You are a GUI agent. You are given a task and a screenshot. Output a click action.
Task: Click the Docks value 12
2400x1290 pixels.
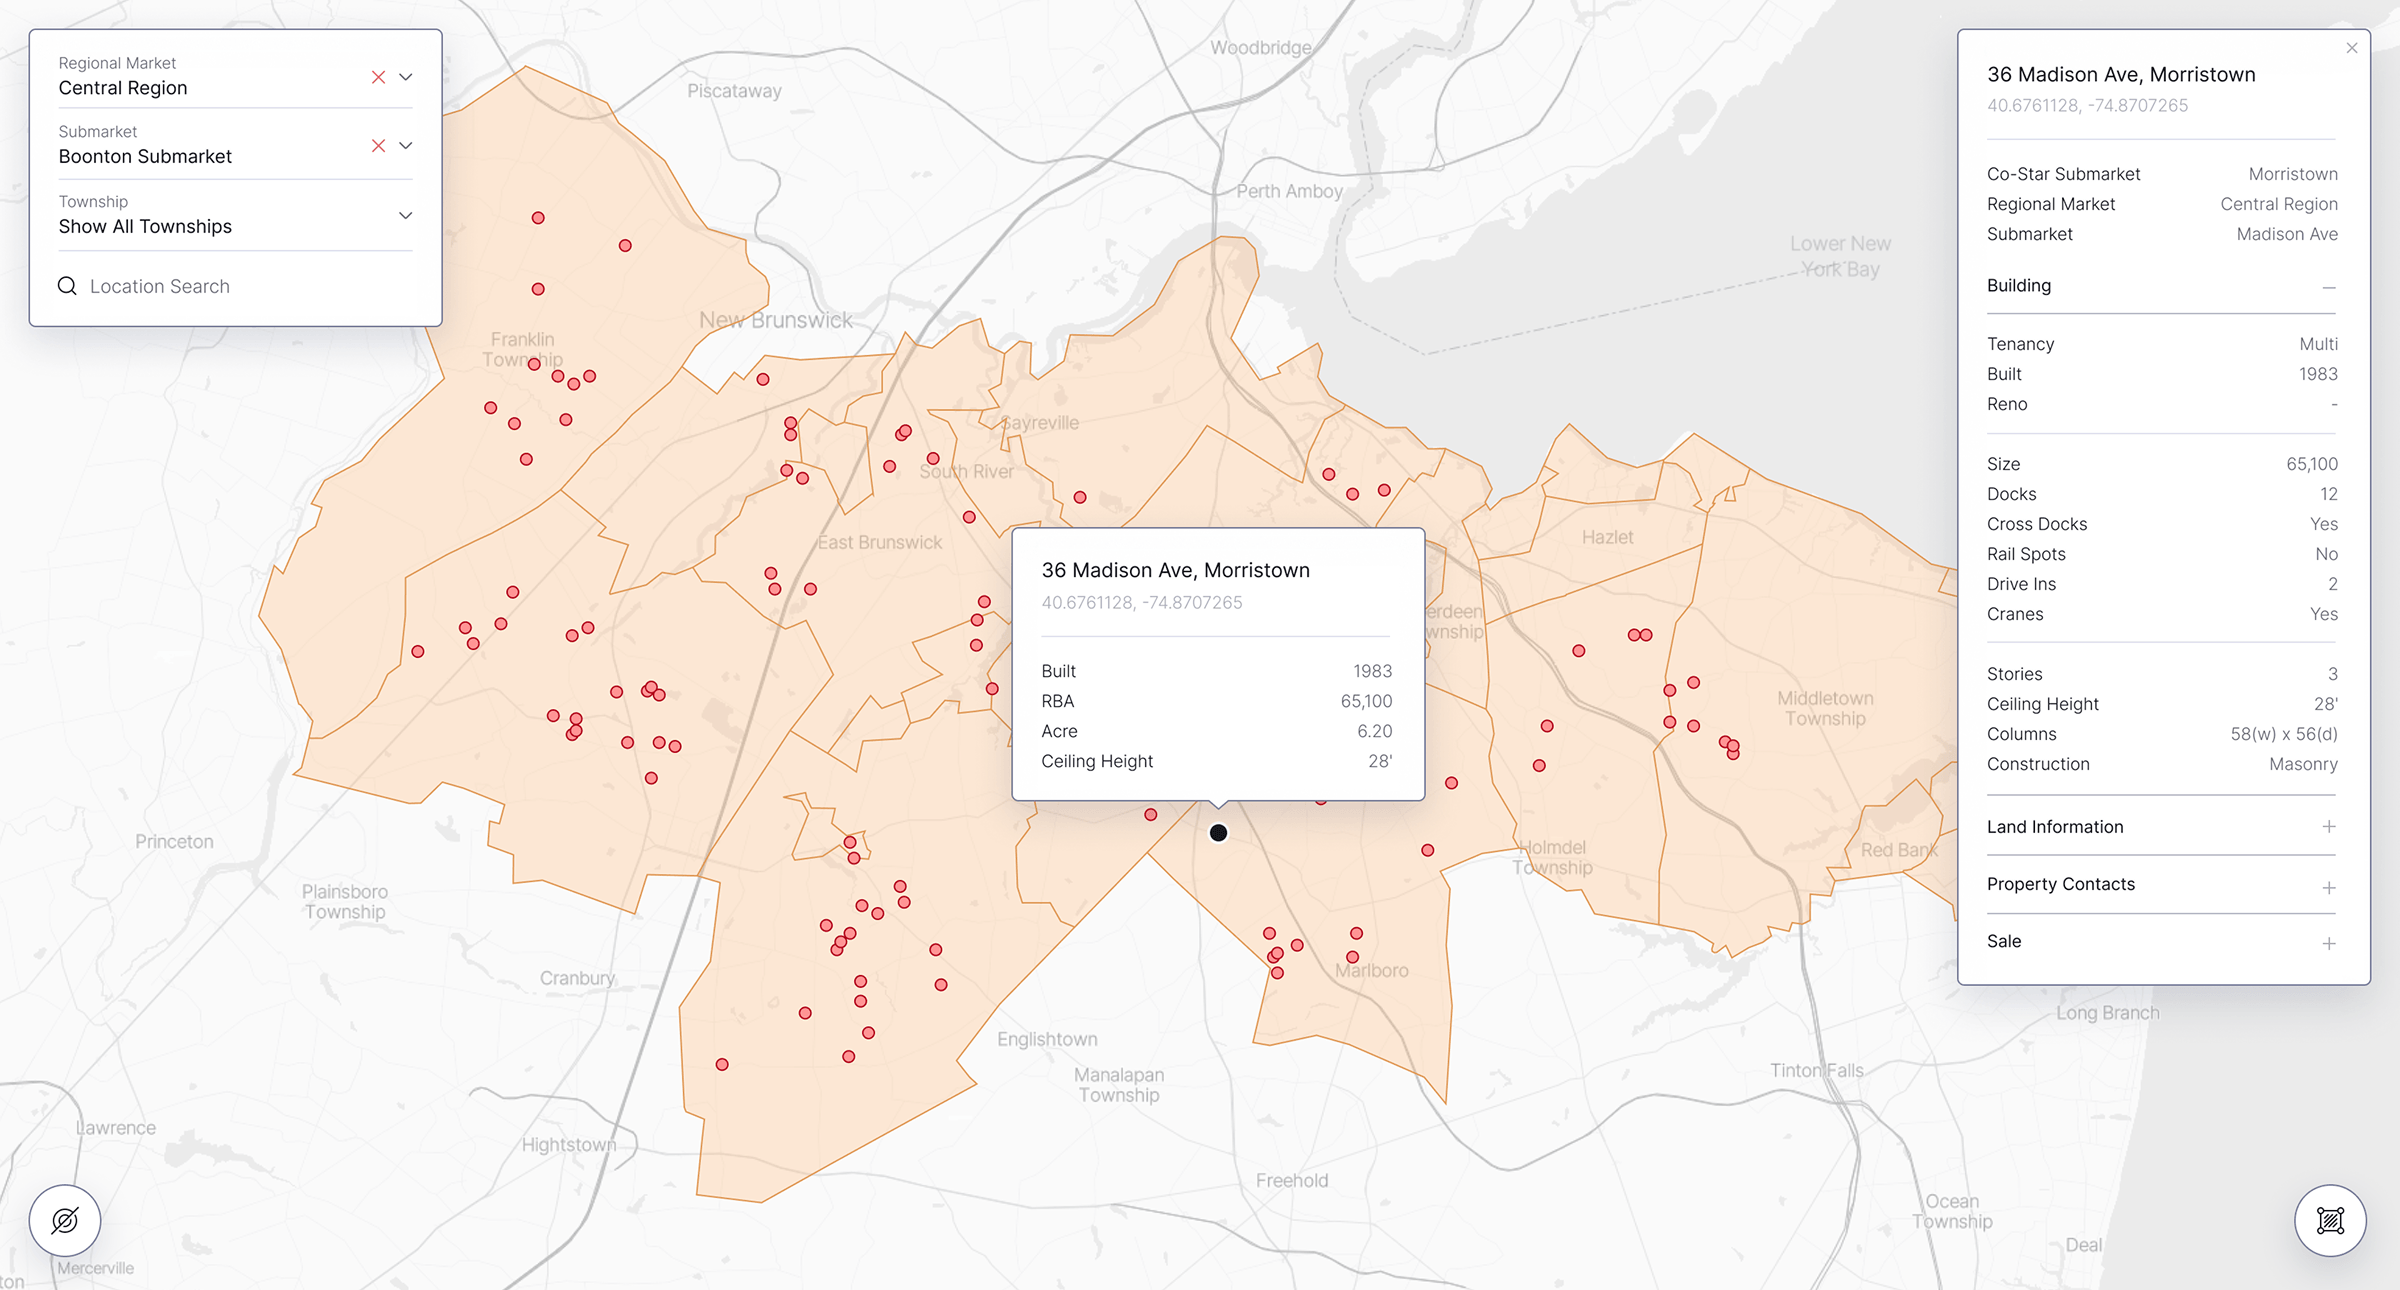point(2329,494)
